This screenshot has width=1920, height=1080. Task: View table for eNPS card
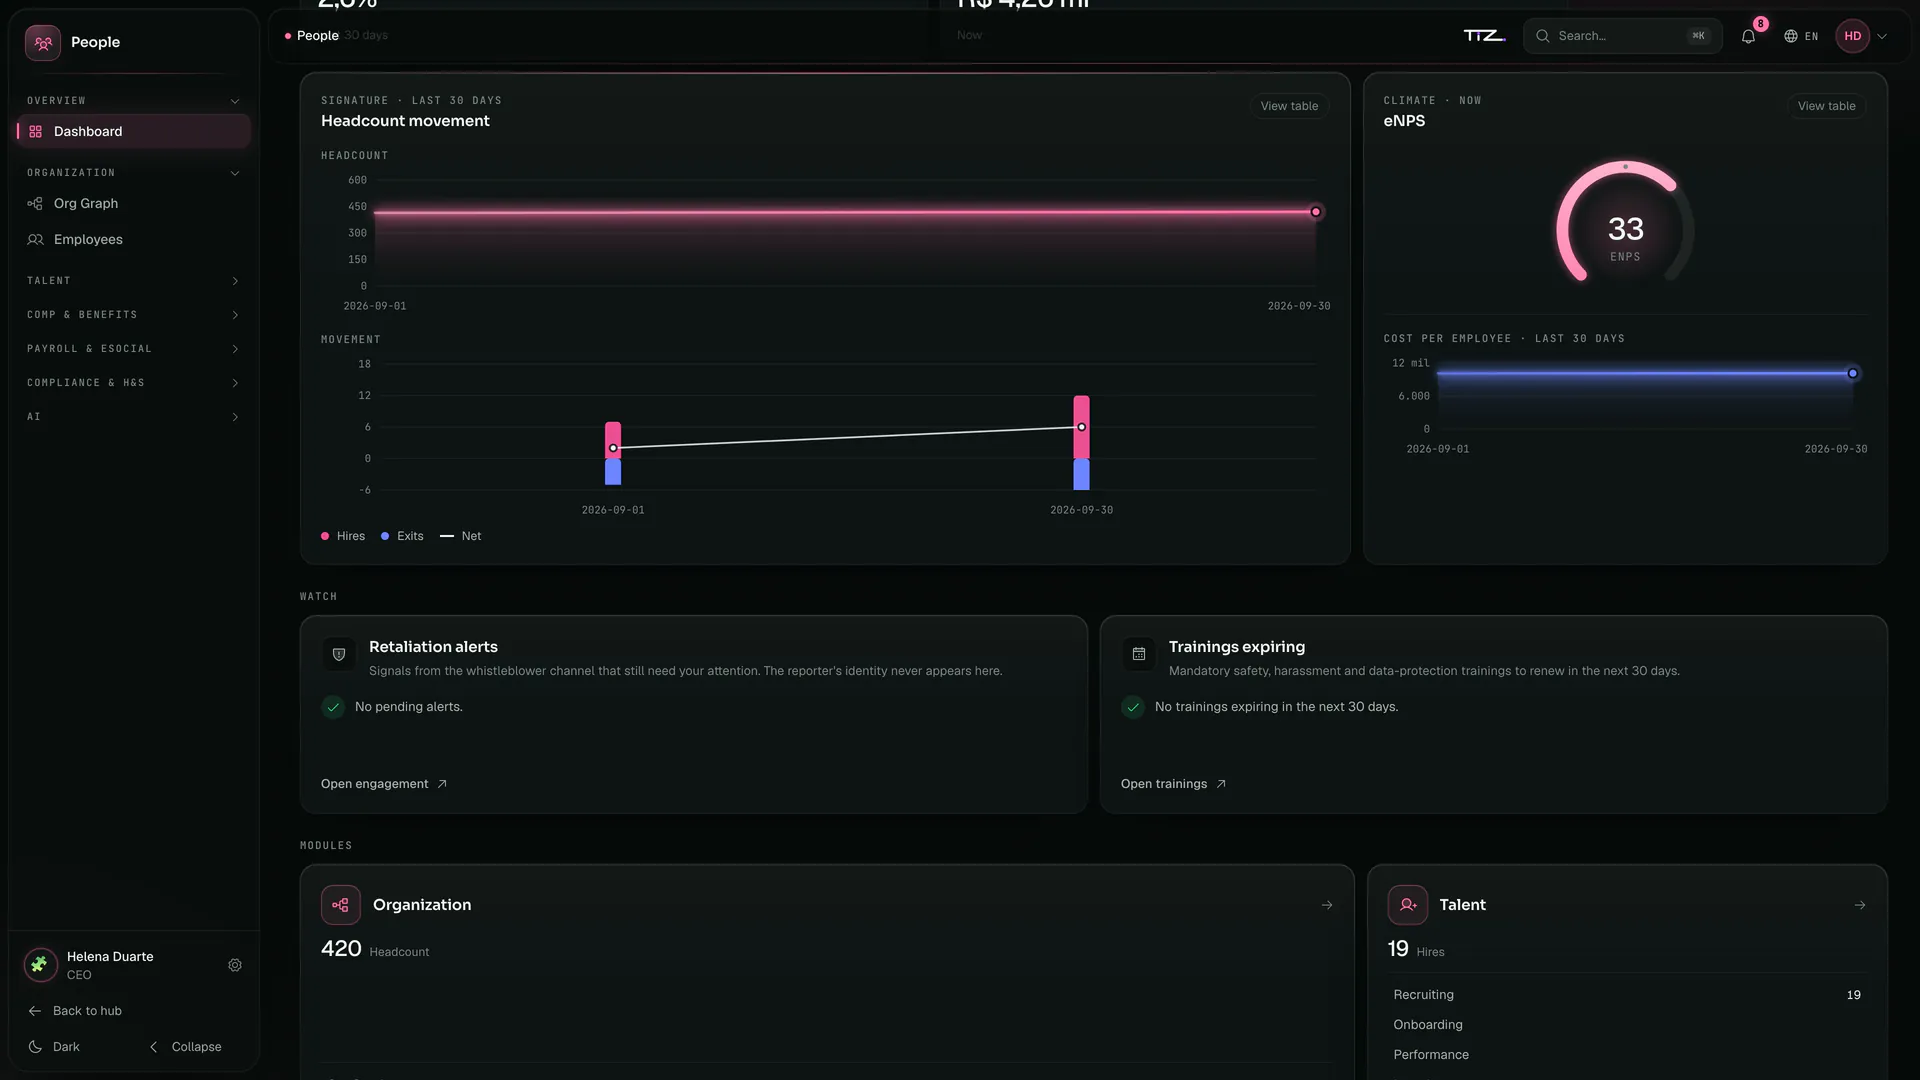click(x=1826, y=106)
